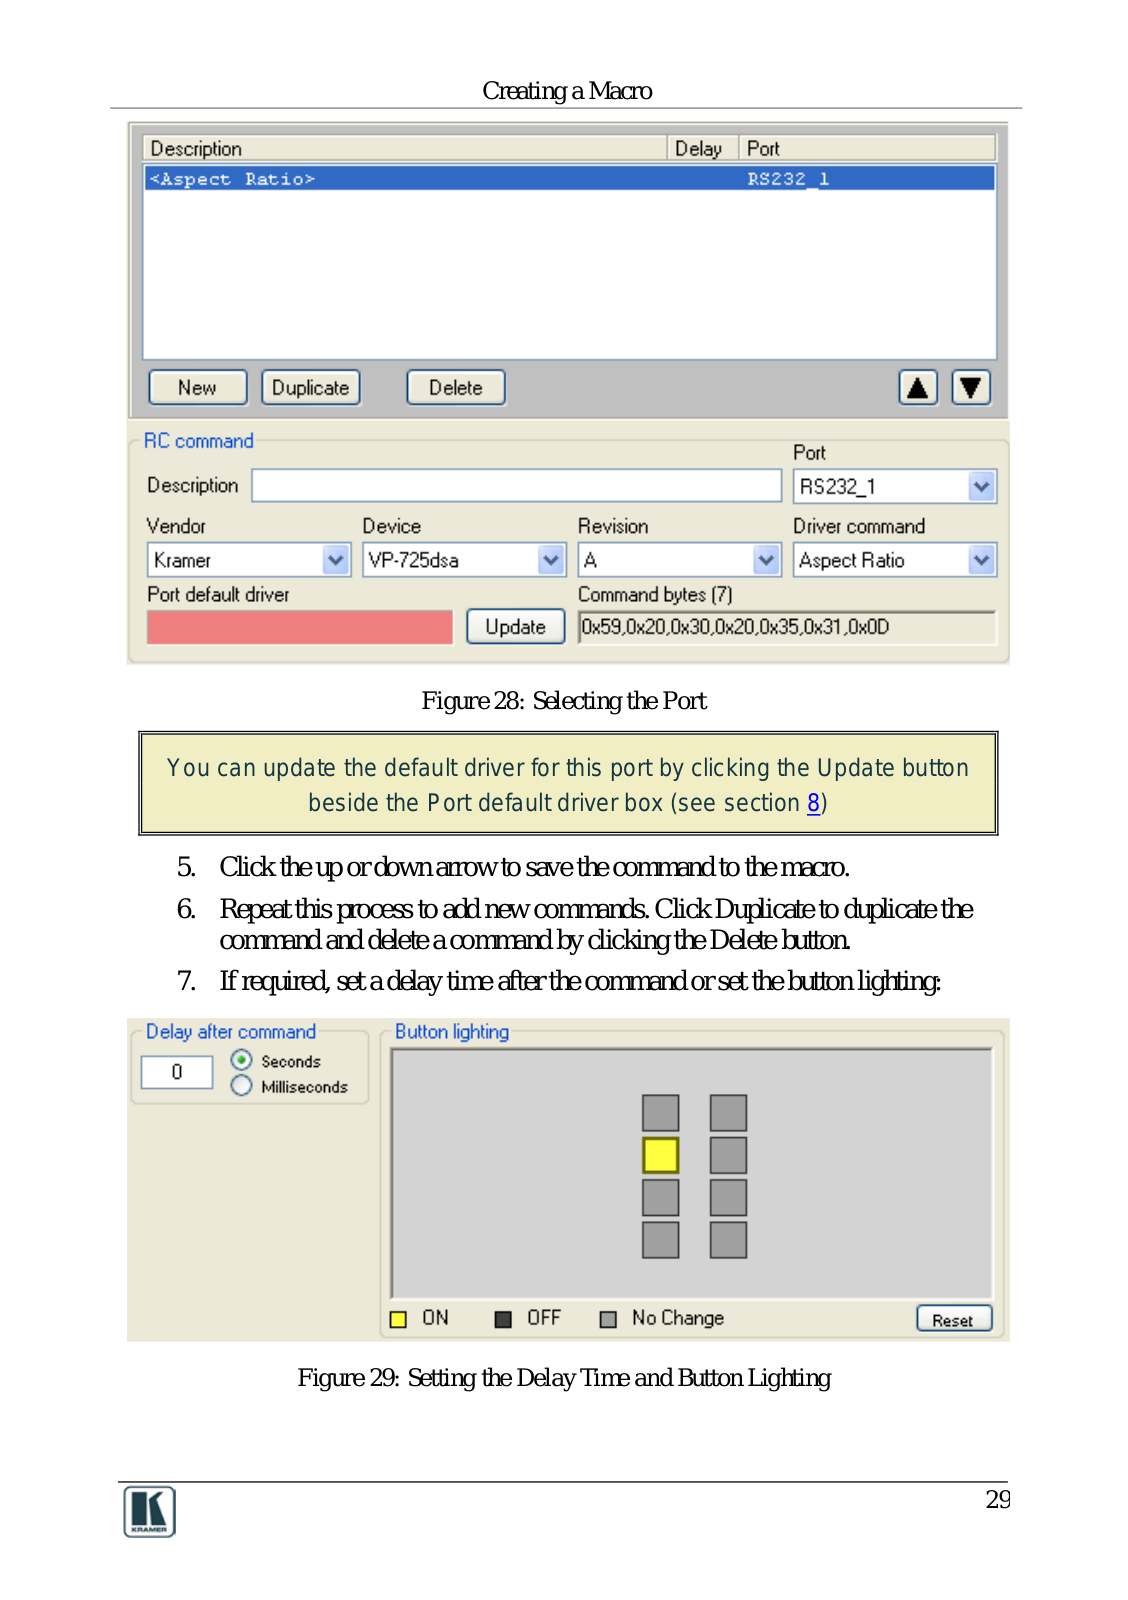This screenshot has height=1600, width=1128.
Task: Open the Device dropdown showing VP-725dsa
Action: (464, 560)
